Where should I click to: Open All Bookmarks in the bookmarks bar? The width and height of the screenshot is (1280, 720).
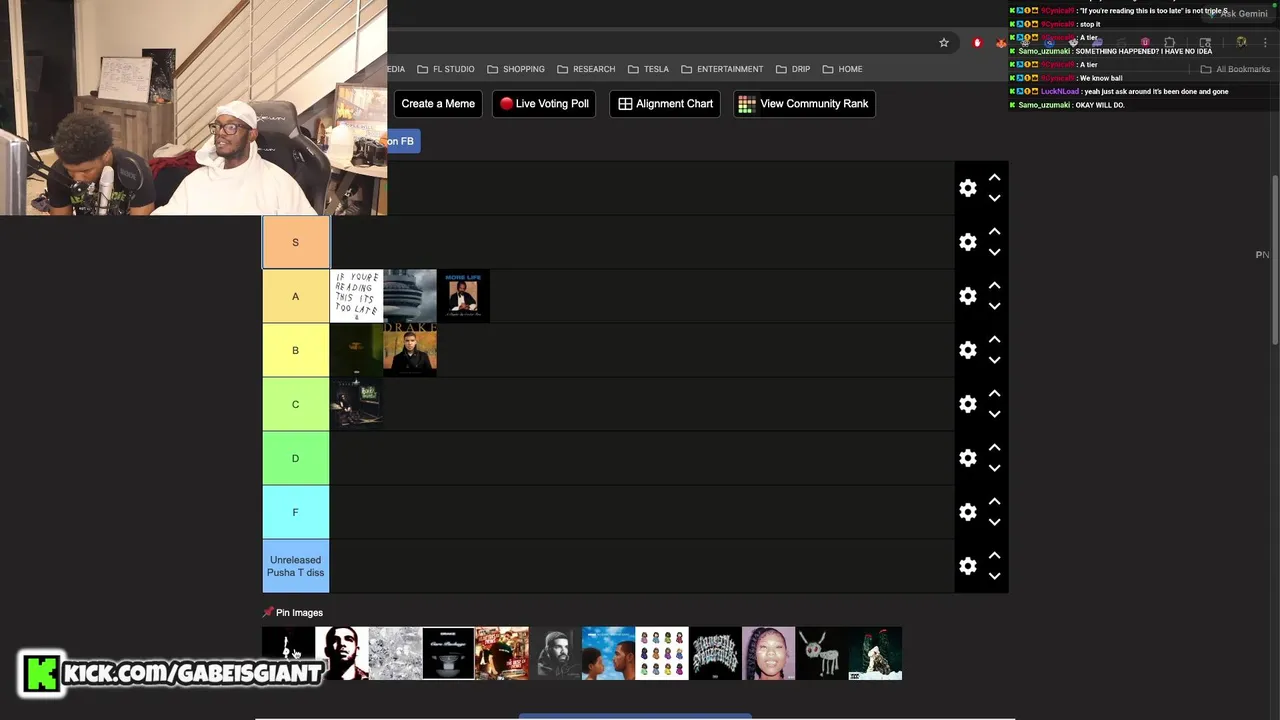[1235, 69]
